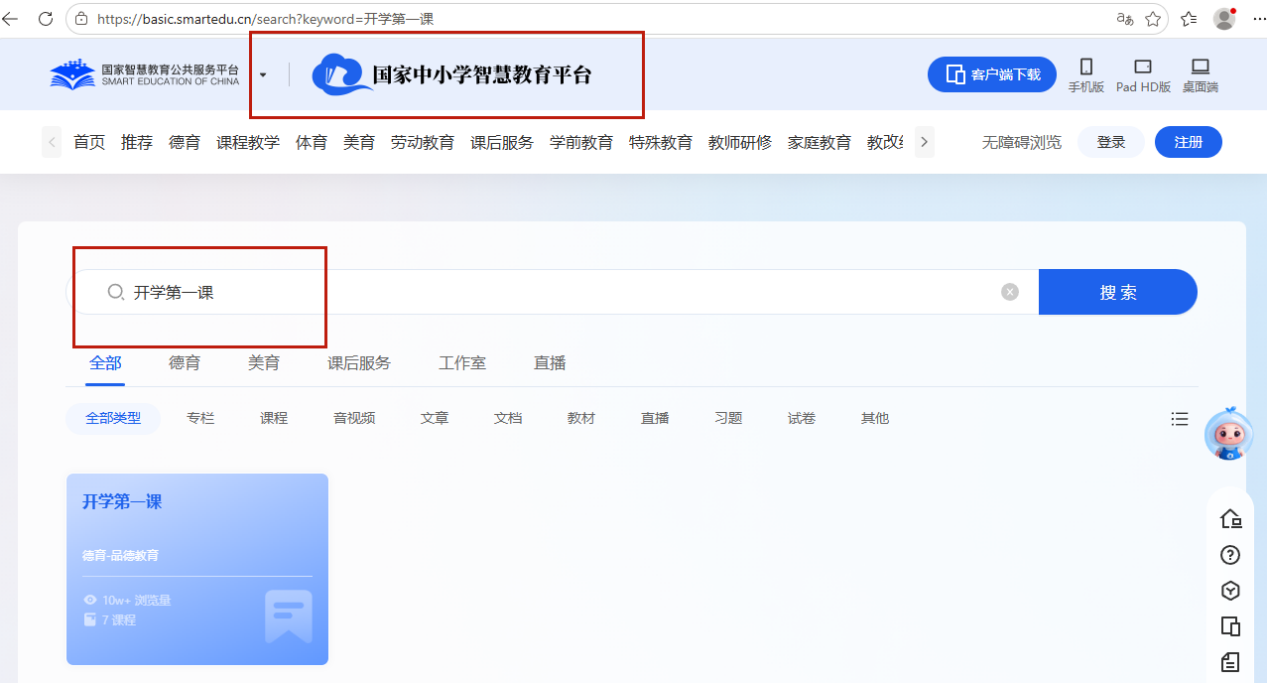Filter results by 音视频

(x=354, y=418)
